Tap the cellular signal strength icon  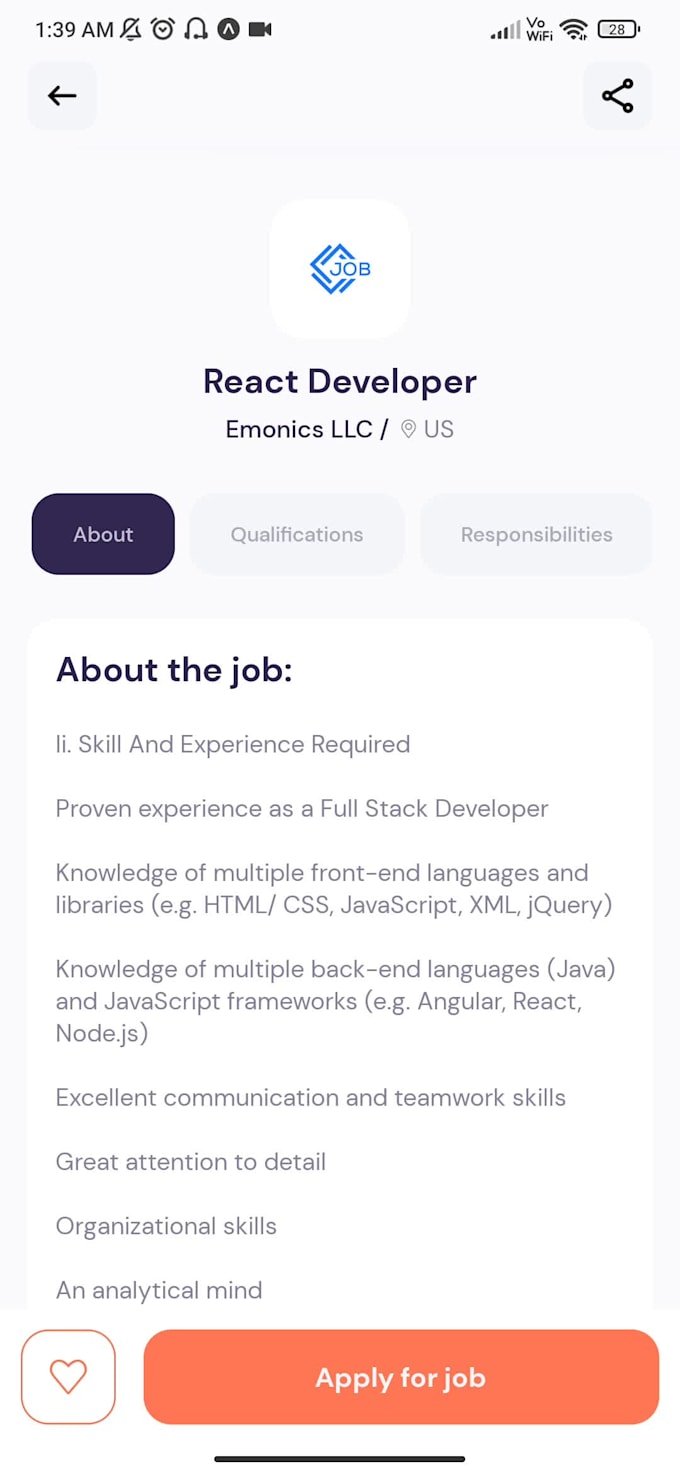505,31
